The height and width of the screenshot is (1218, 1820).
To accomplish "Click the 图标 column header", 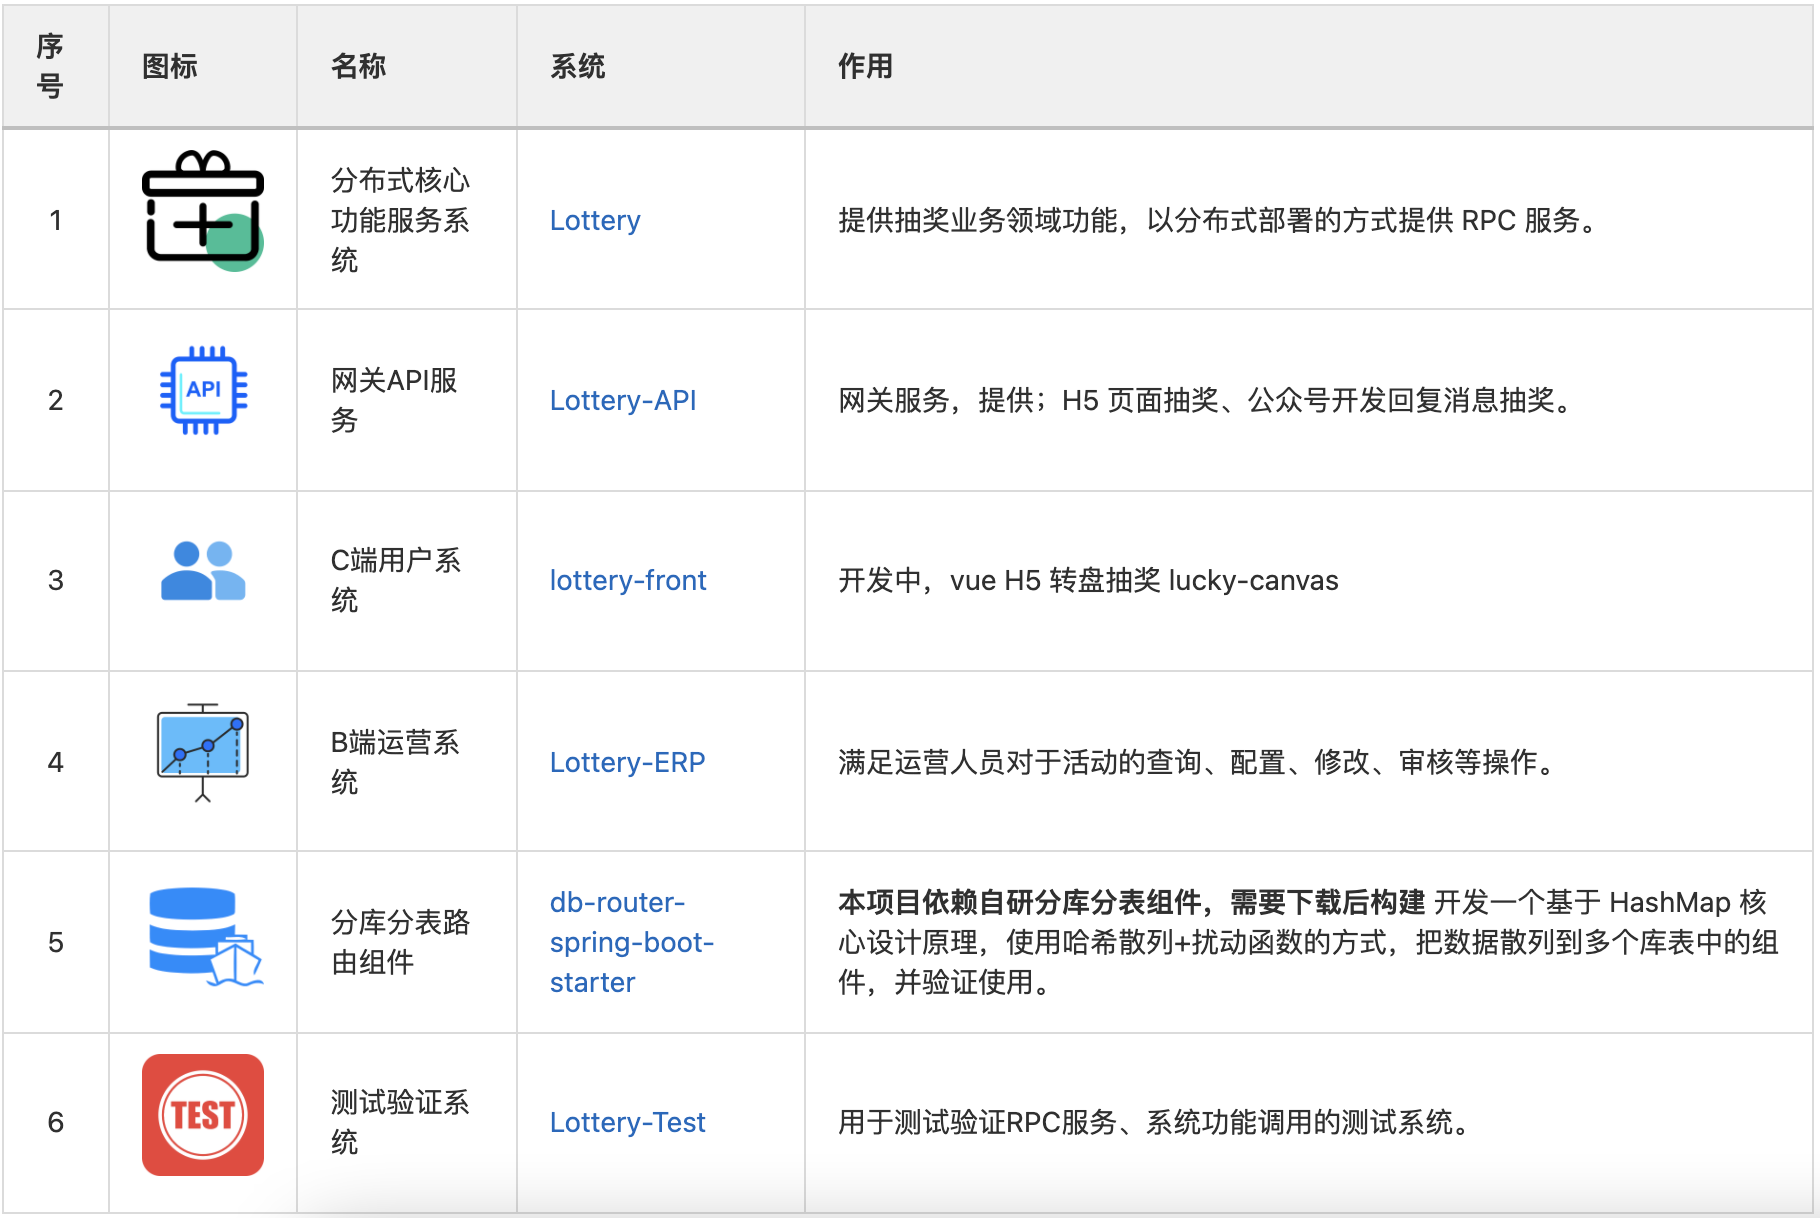I will (170, 66).
